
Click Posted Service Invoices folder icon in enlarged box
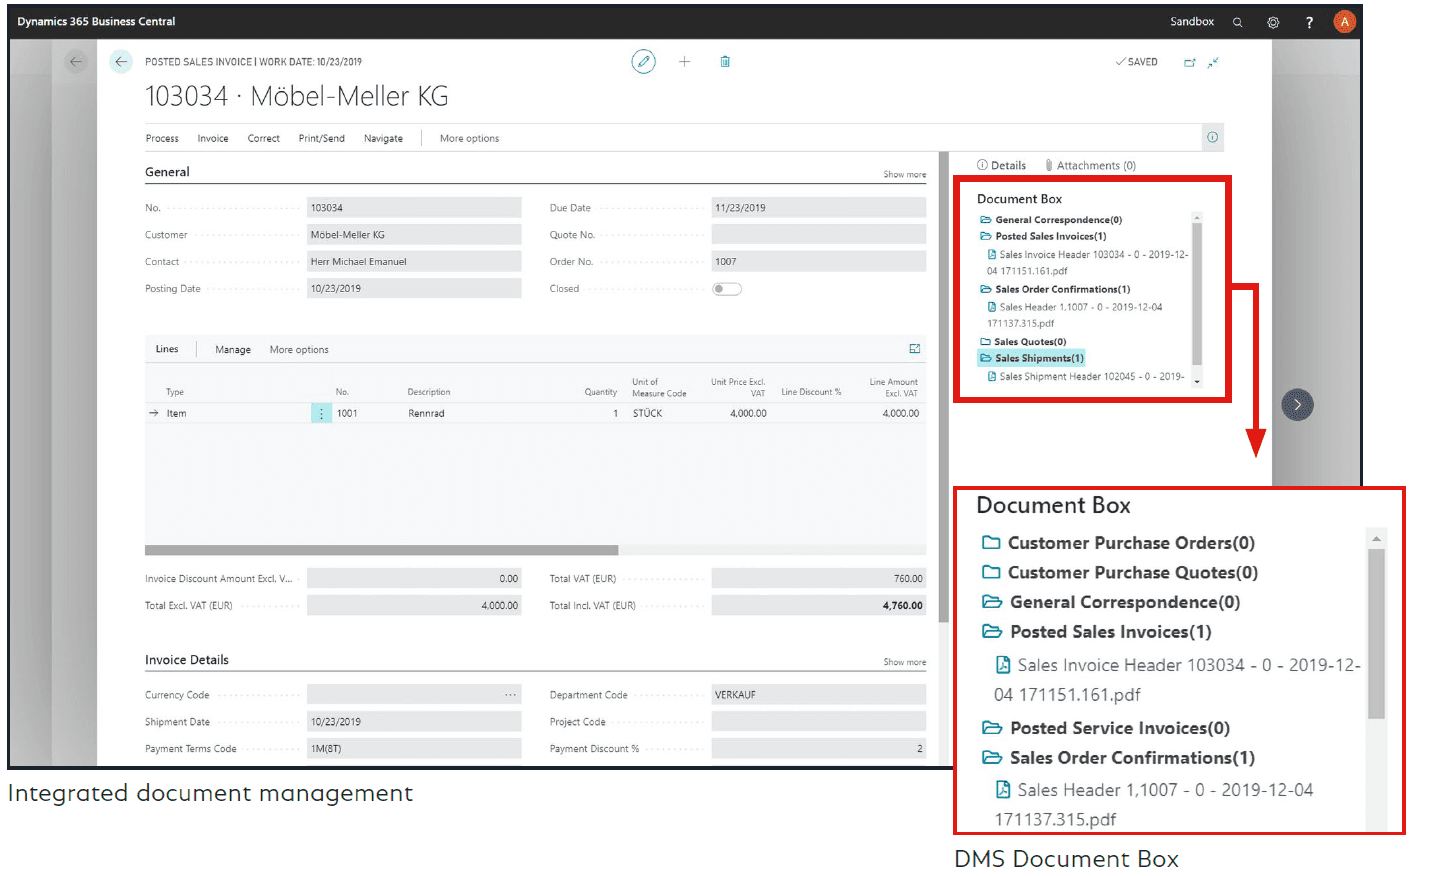992,728
